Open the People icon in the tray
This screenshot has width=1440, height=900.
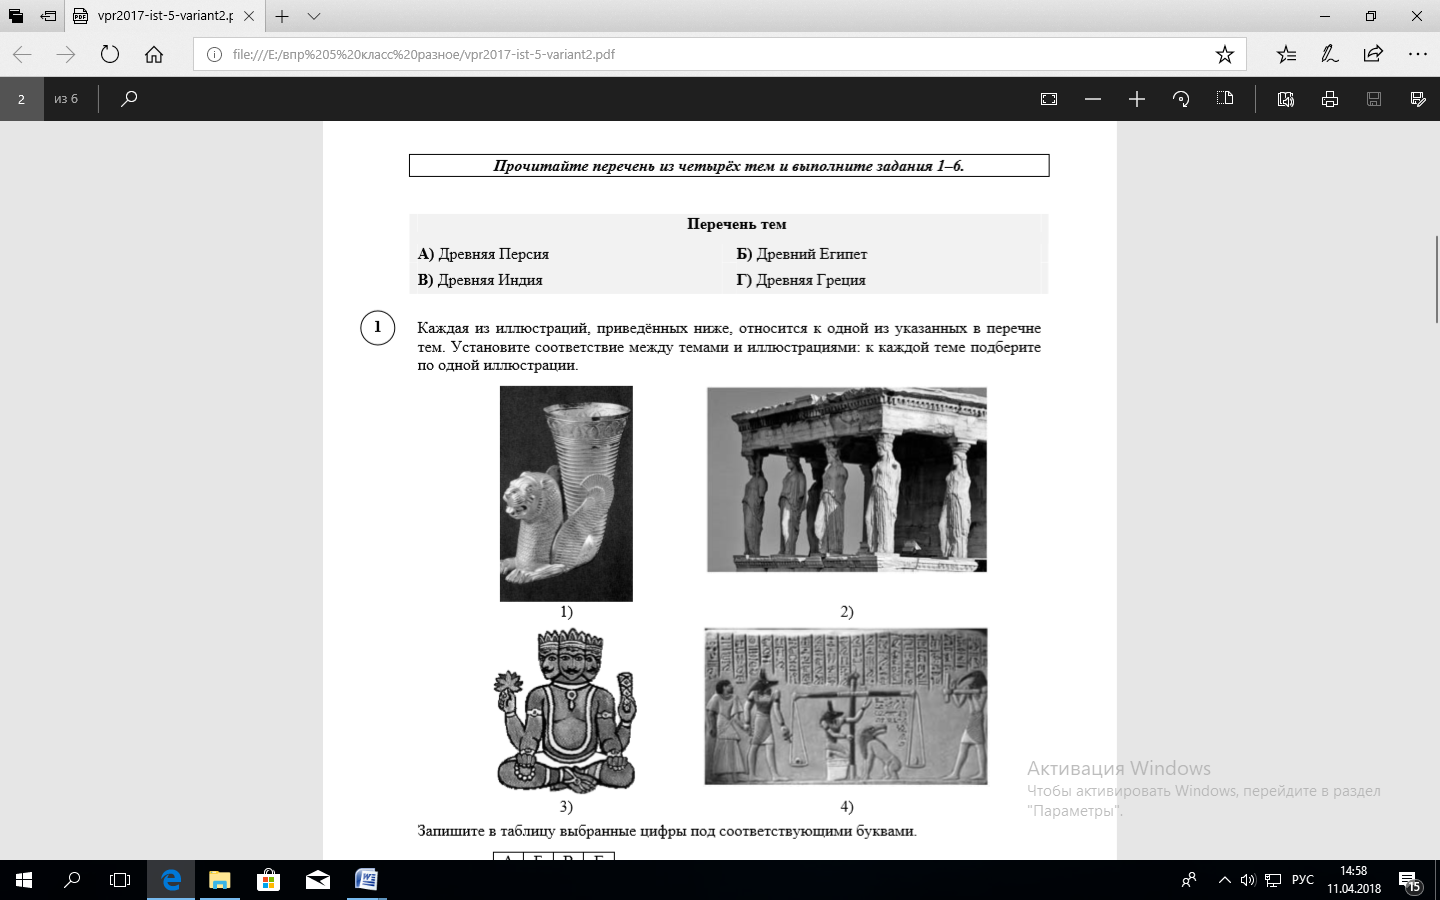1189,880
